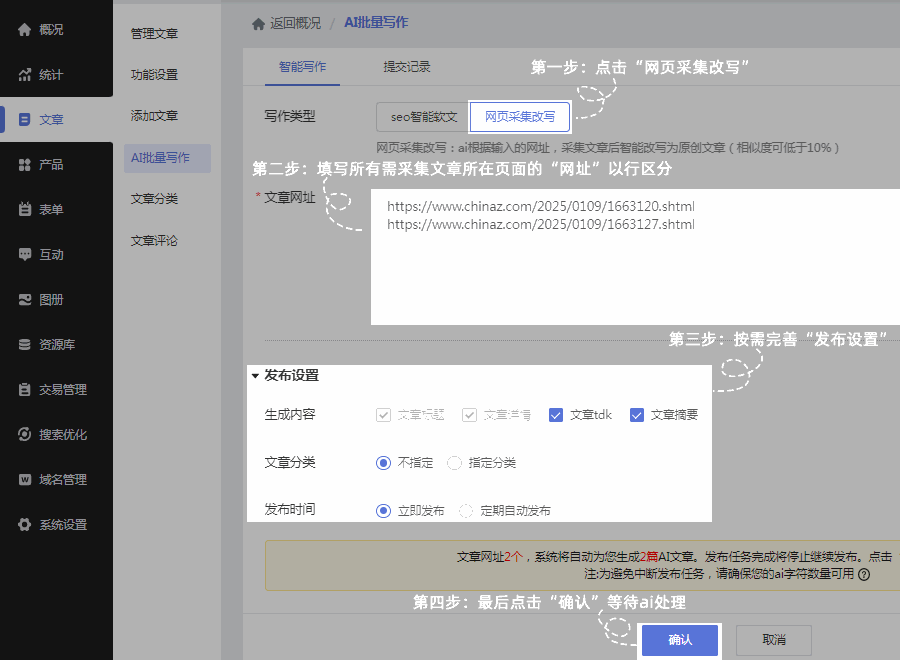900x660 pixels.
Task: Select 网页采集改写 writing type
Action: point(520,117)
